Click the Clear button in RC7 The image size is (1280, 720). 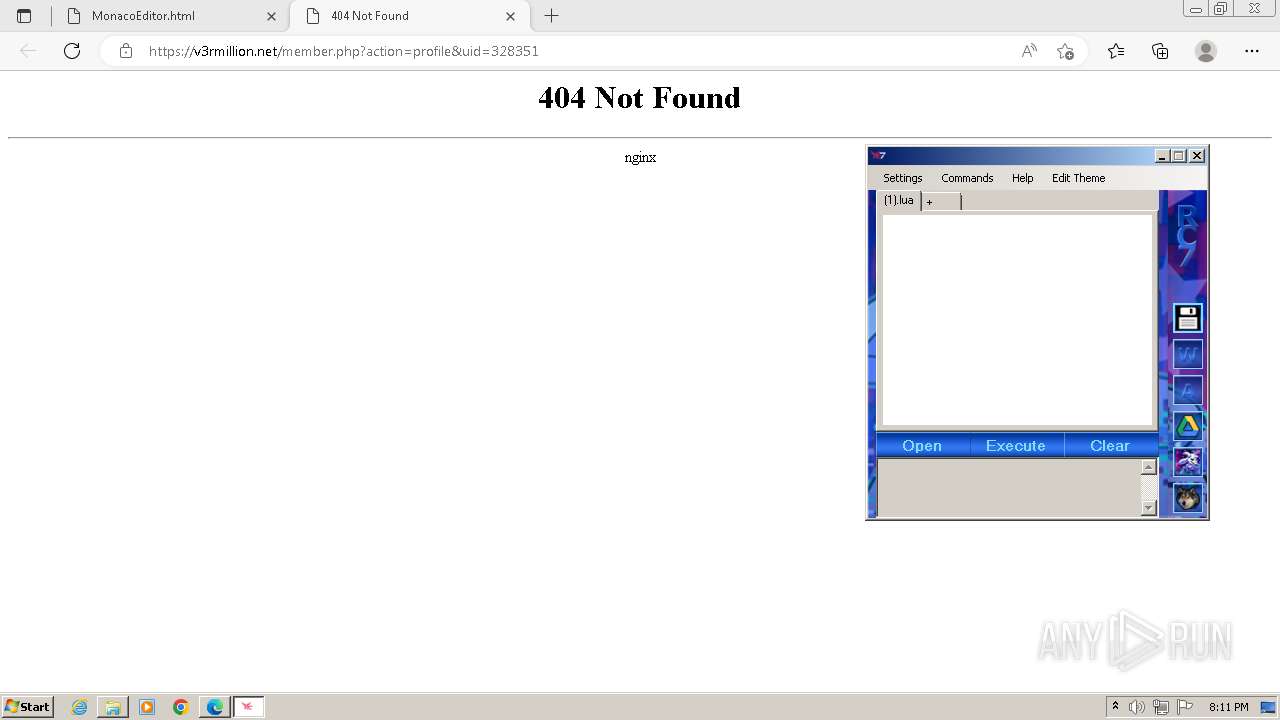(1110, 446)
